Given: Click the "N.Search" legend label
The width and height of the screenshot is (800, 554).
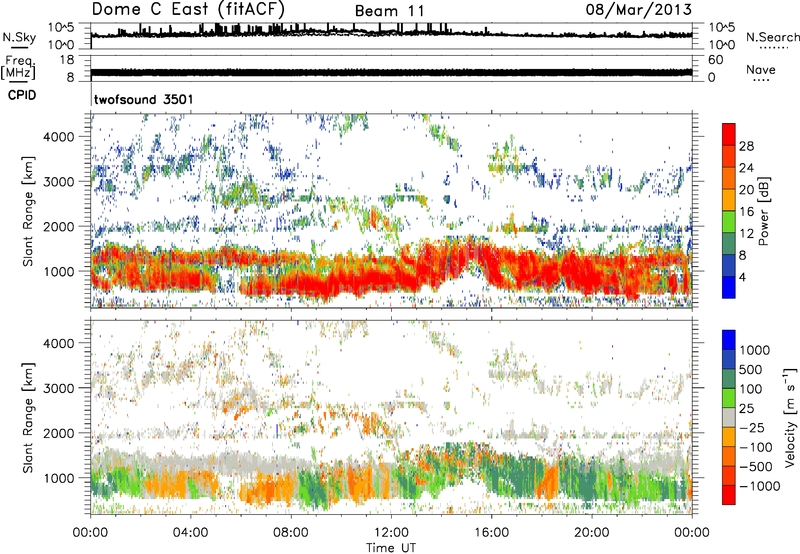Looking at the screenshot, I should click(773, 37).
